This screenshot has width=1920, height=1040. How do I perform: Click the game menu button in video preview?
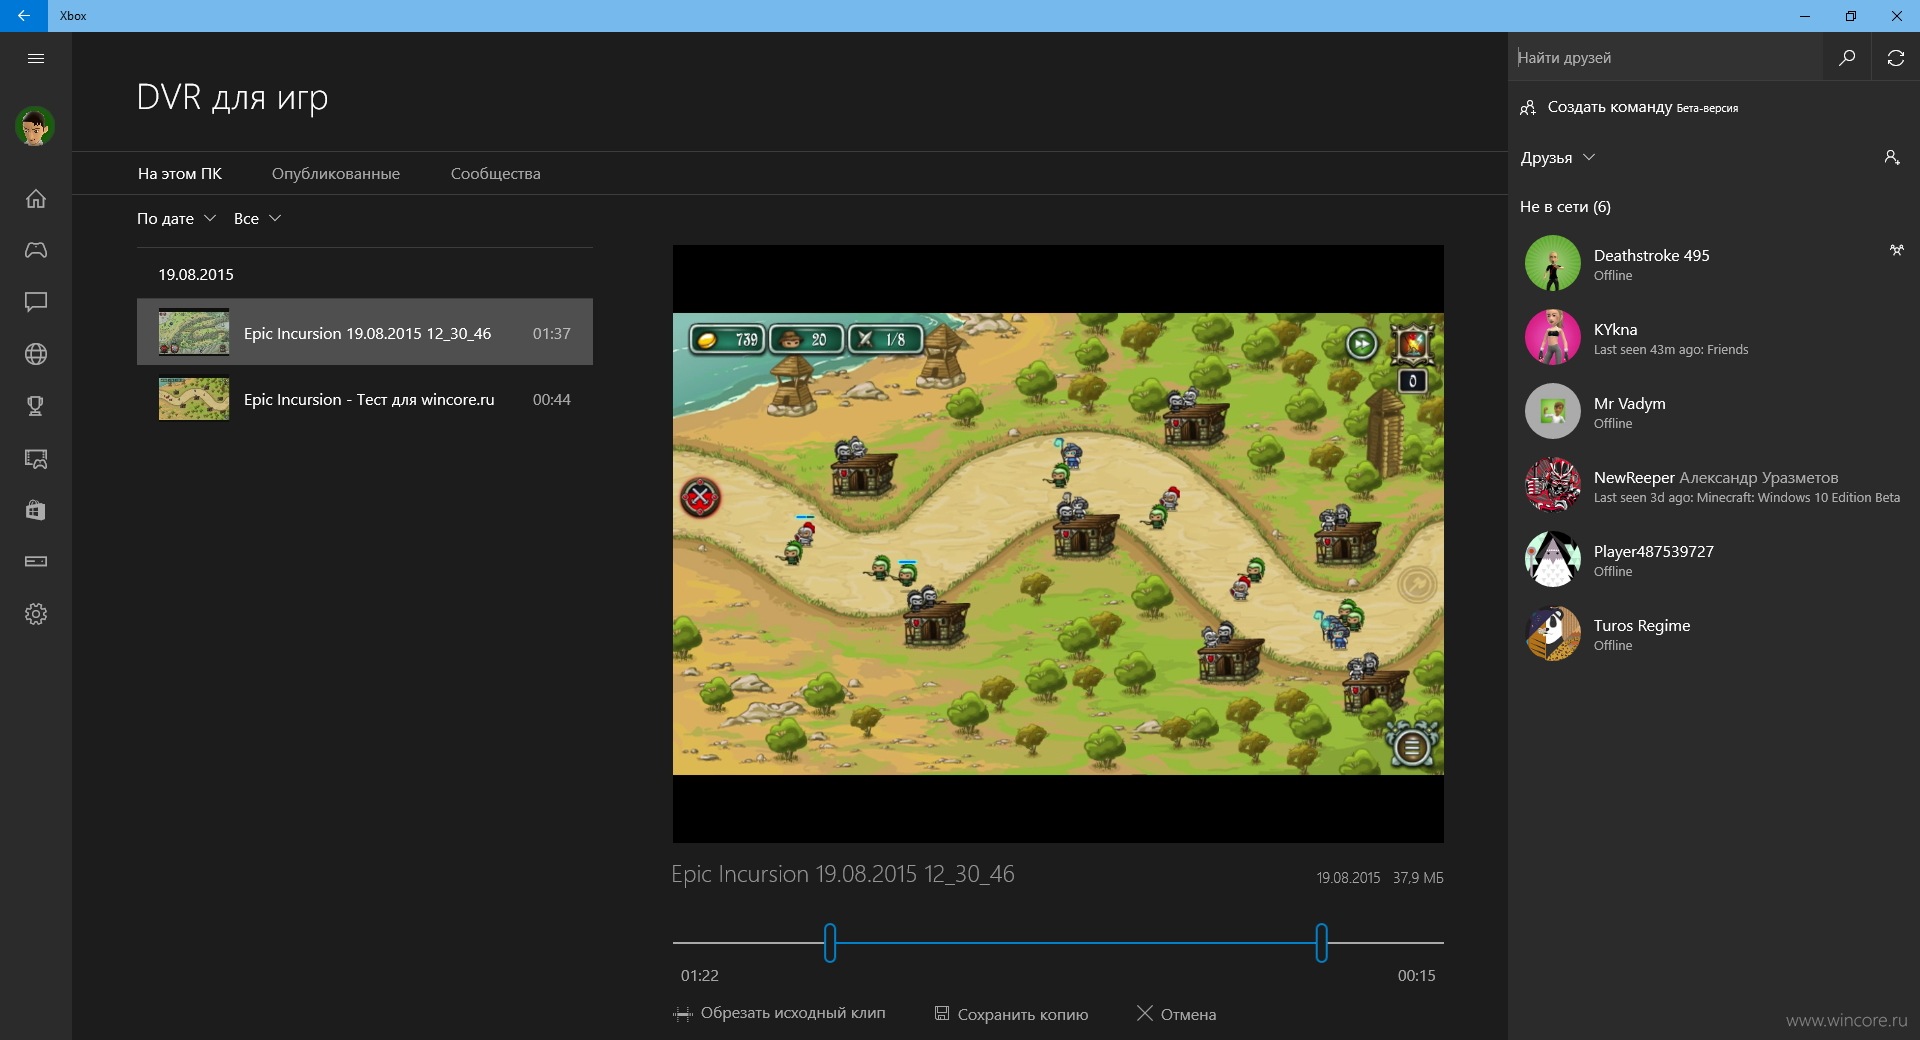[x=1411, y=746]
